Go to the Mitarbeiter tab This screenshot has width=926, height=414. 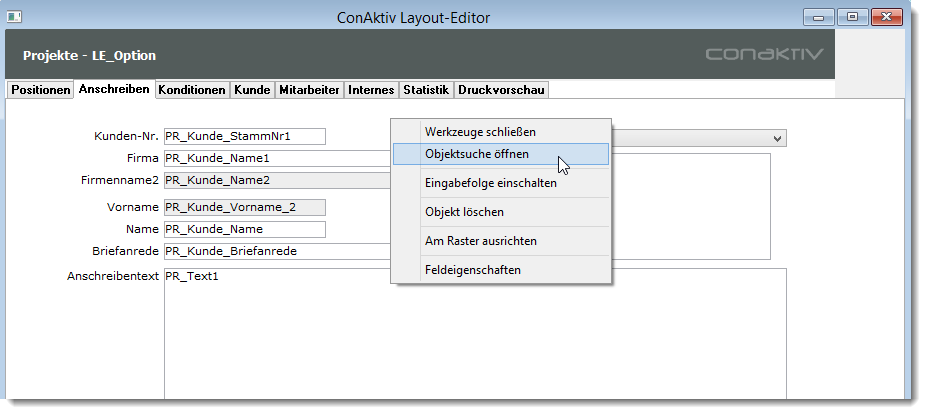tap(308, 90)
